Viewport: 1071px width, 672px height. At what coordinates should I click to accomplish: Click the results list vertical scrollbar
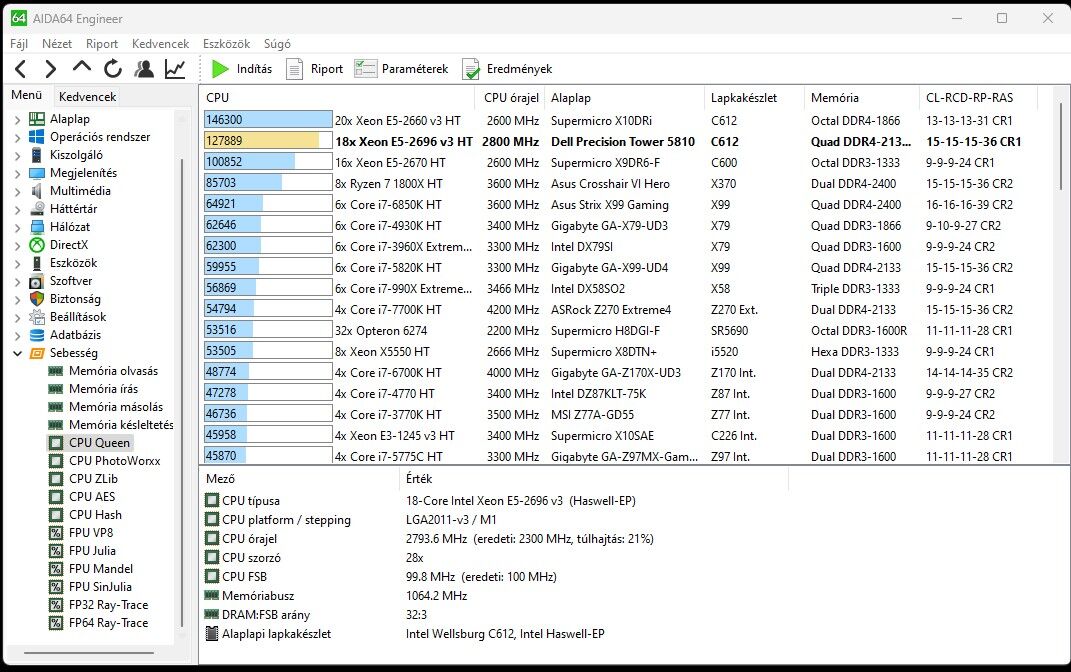[1061, 146]
